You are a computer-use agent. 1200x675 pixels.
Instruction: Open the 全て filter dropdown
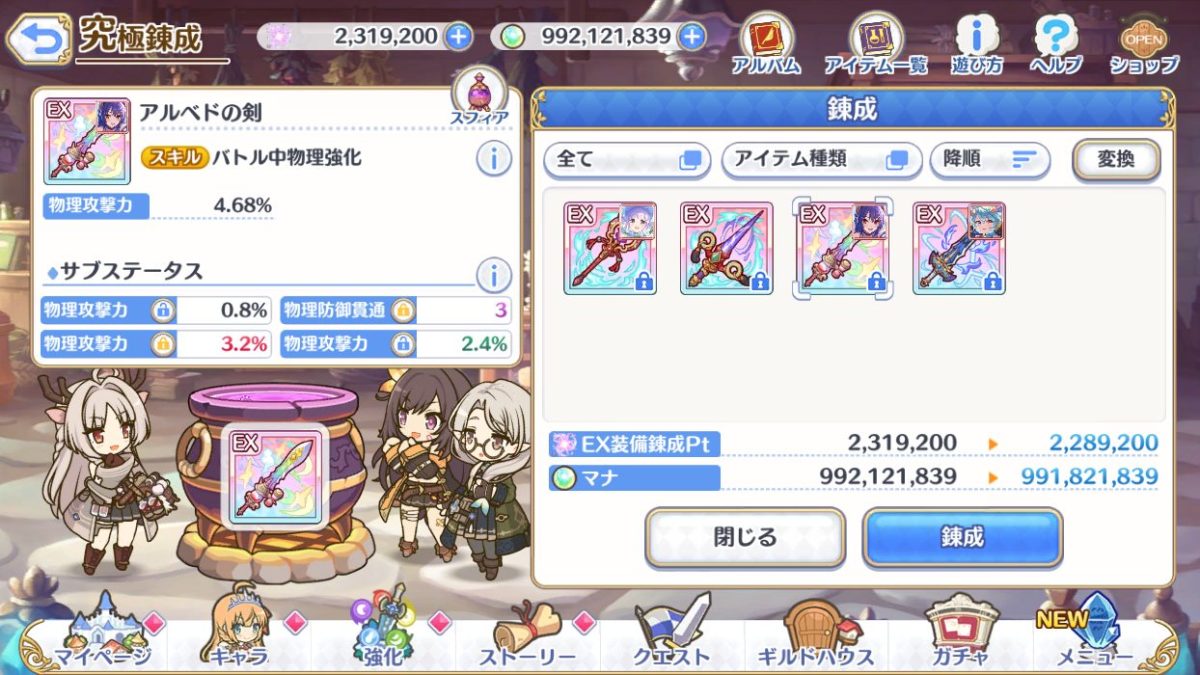(627, 160)
